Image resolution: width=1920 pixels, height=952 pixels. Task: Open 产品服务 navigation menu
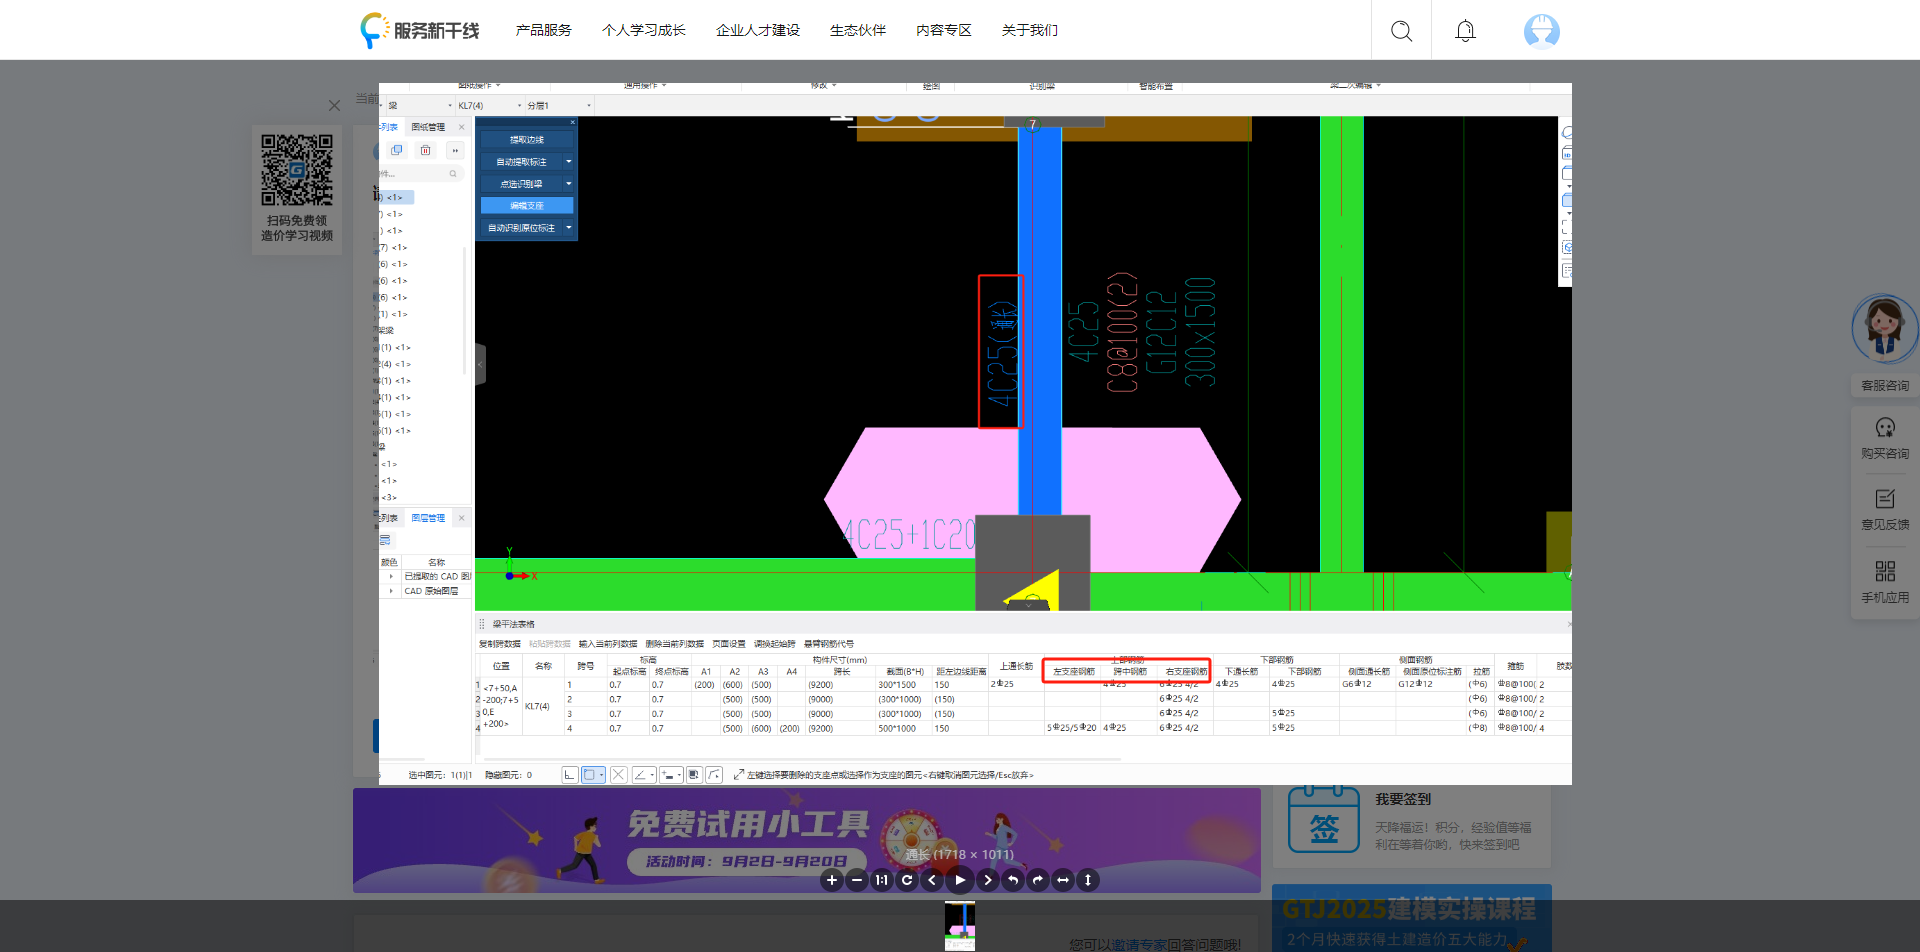[543, 30]
